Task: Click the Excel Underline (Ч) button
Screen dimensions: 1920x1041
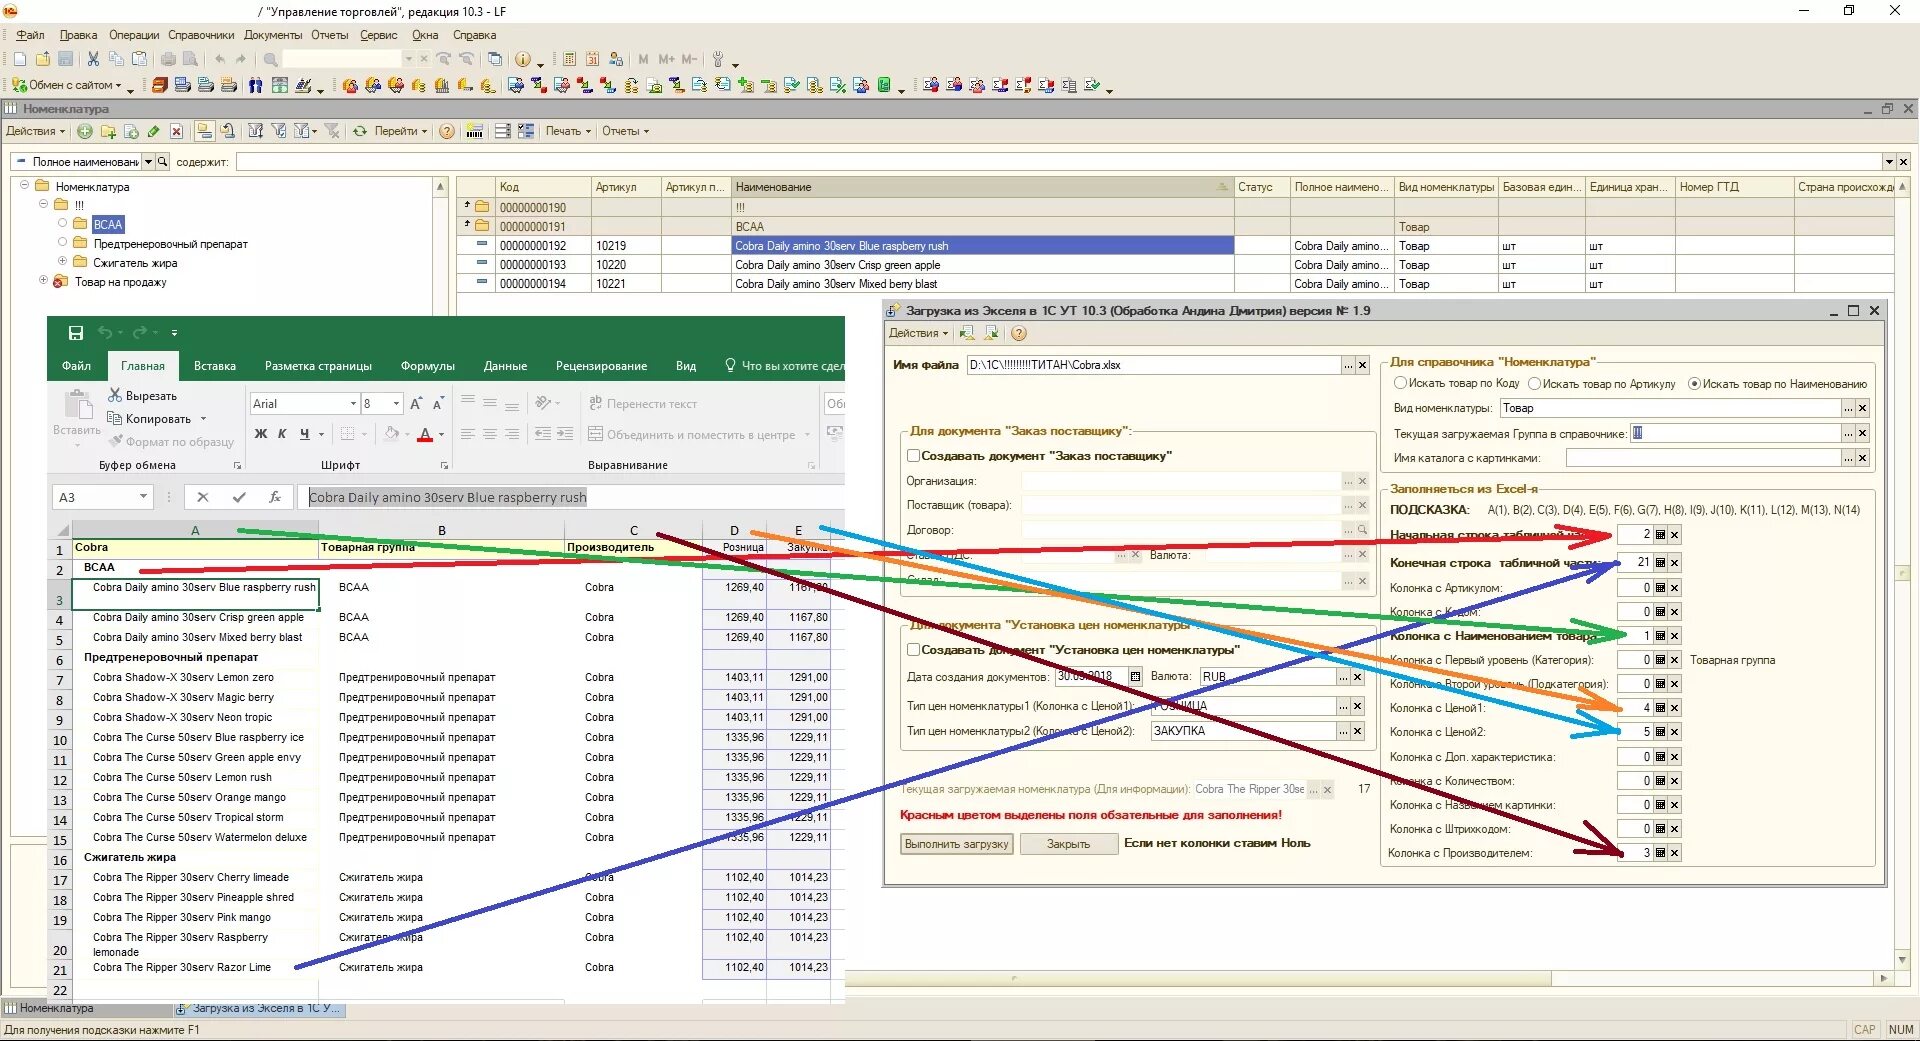Action: click(304, 434)
